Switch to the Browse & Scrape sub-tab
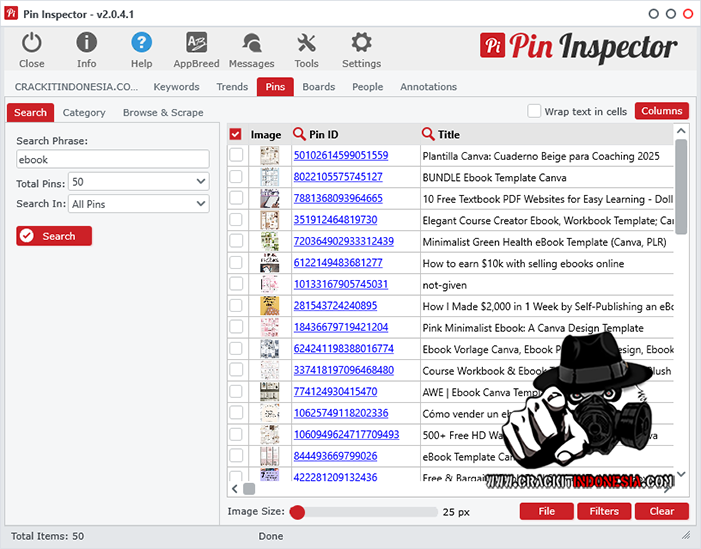This screenshot has height=549, width=701. [163, 113]
